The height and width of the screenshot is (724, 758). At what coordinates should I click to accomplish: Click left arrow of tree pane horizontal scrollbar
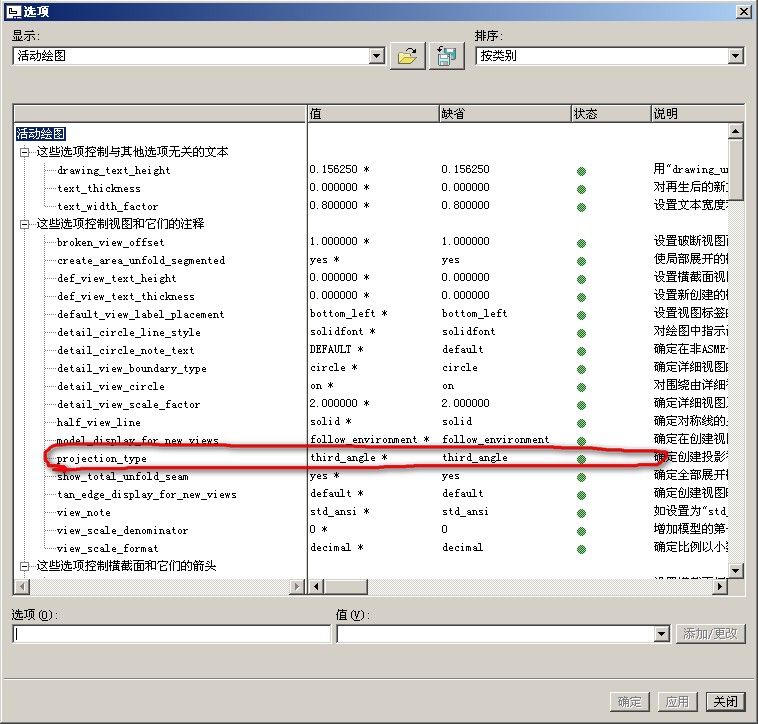point(22,587)
